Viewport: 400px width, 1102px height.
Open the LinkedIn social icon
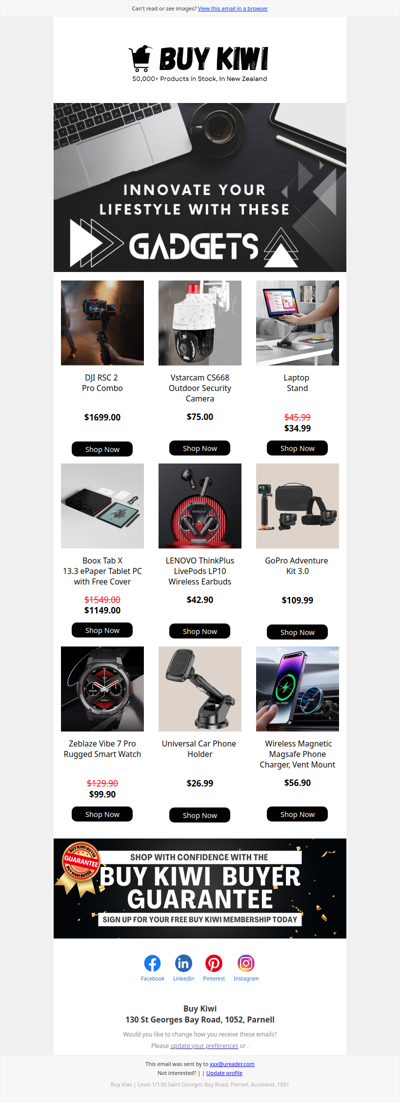(183, 963)
